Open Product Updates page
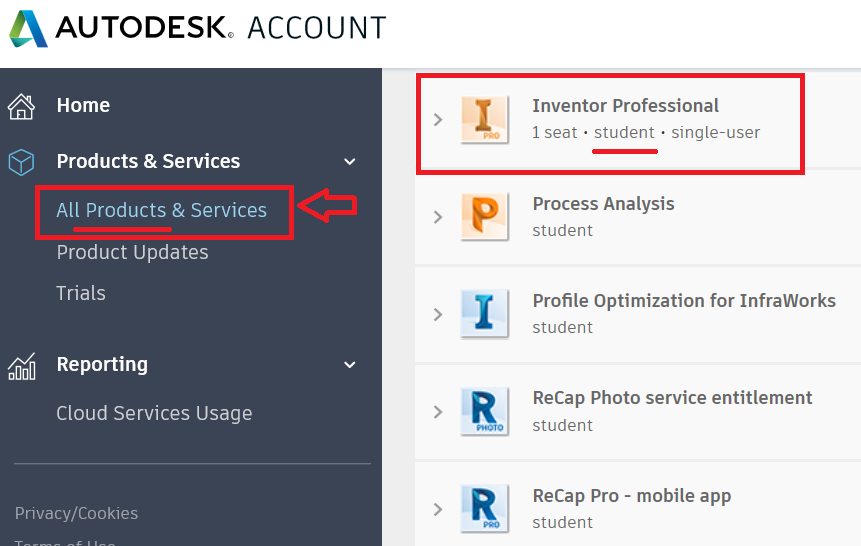This screenshot has width=861, height=546. (x=132, y=252)
